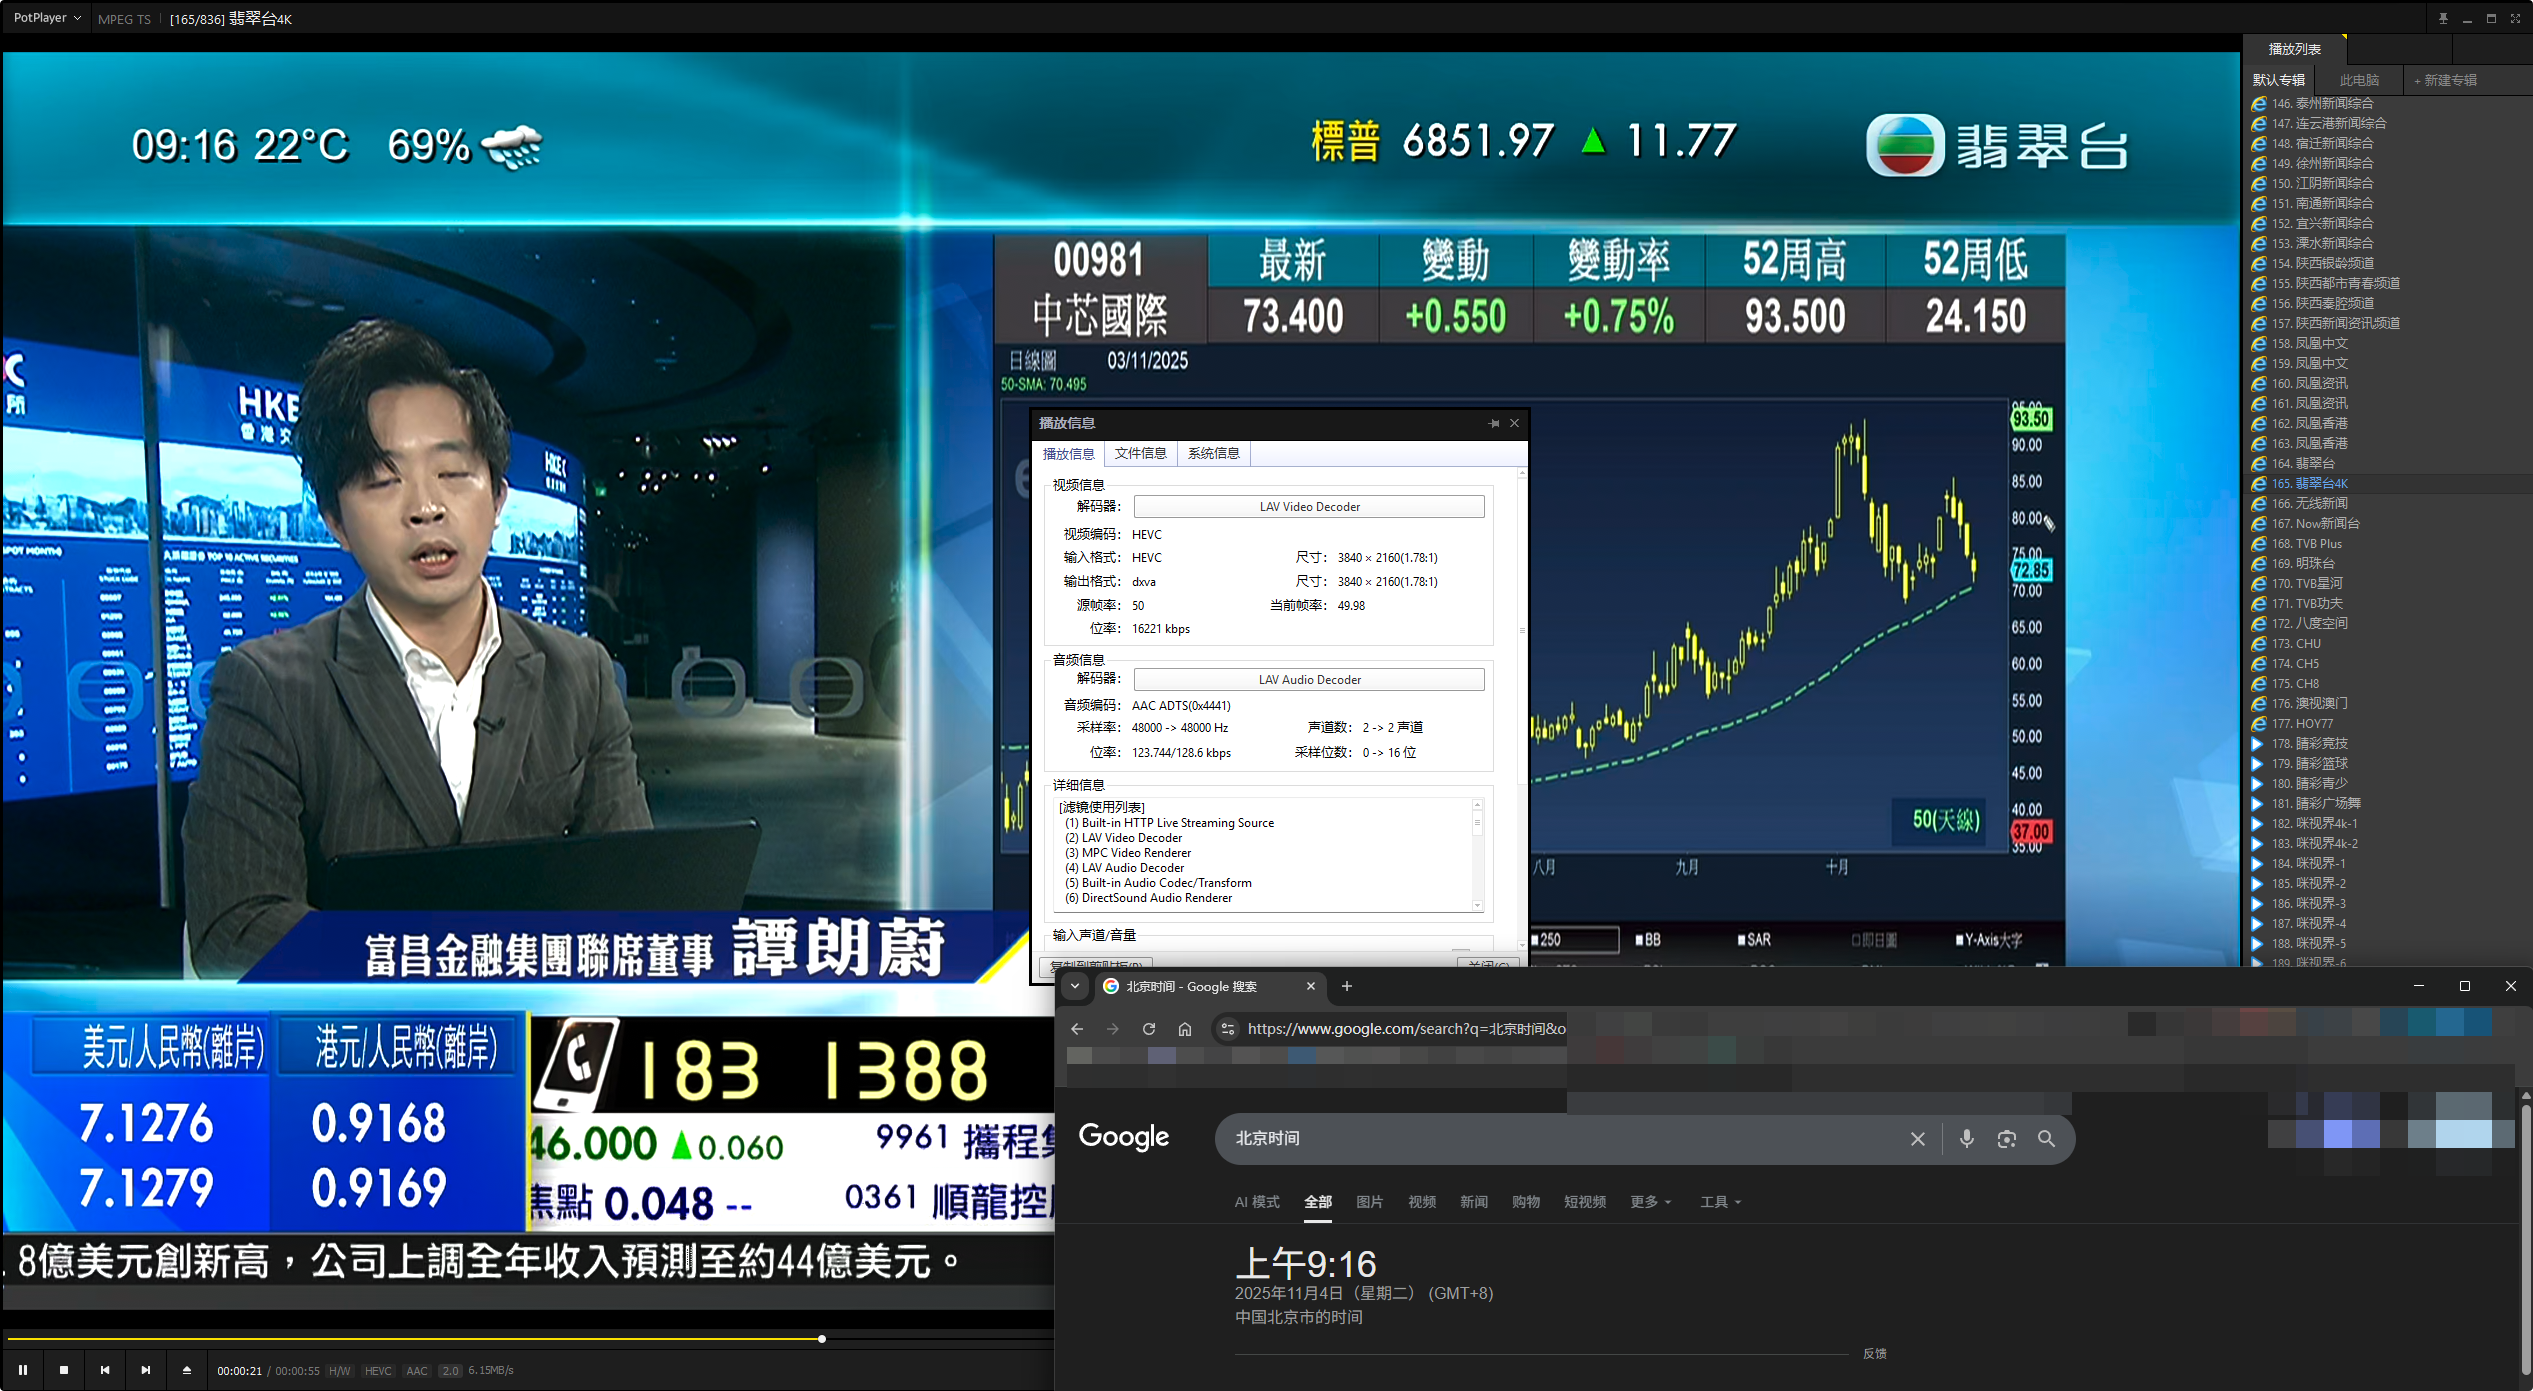The height and width of the screenshot is (1391, 2533).
Task: Expand the 更多 search filter dropdown
Action: pos(1650,1202)
